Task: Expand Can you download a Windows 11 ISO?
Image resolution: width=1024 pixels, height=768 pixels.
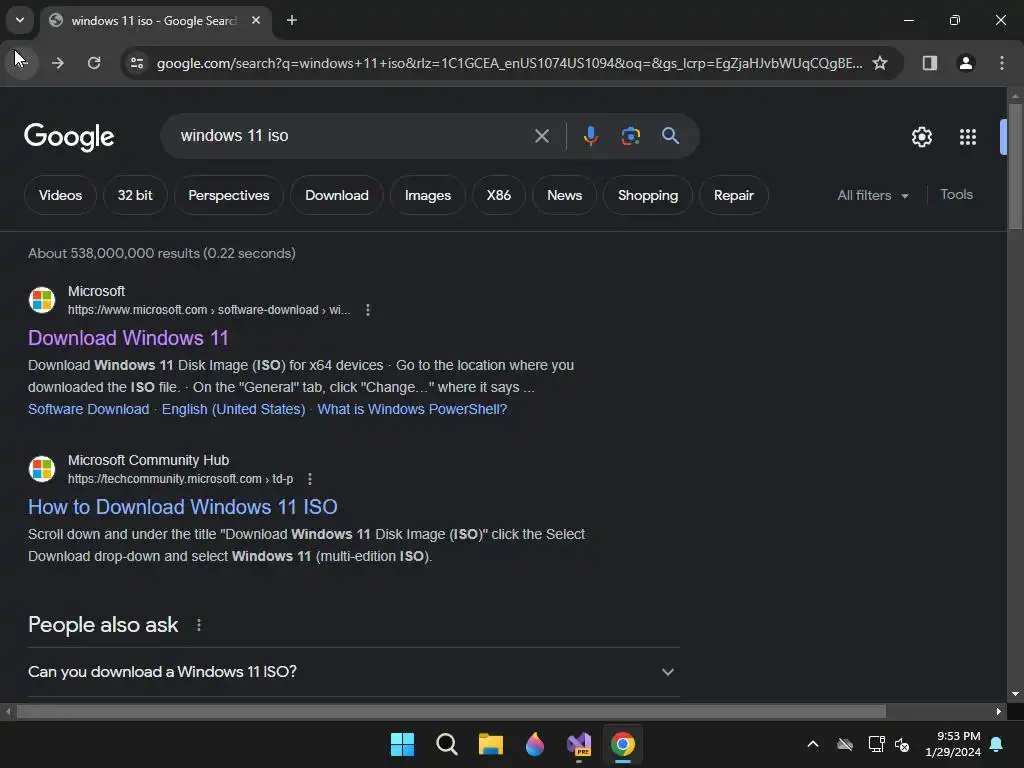Action: click(x=353, y=671)
